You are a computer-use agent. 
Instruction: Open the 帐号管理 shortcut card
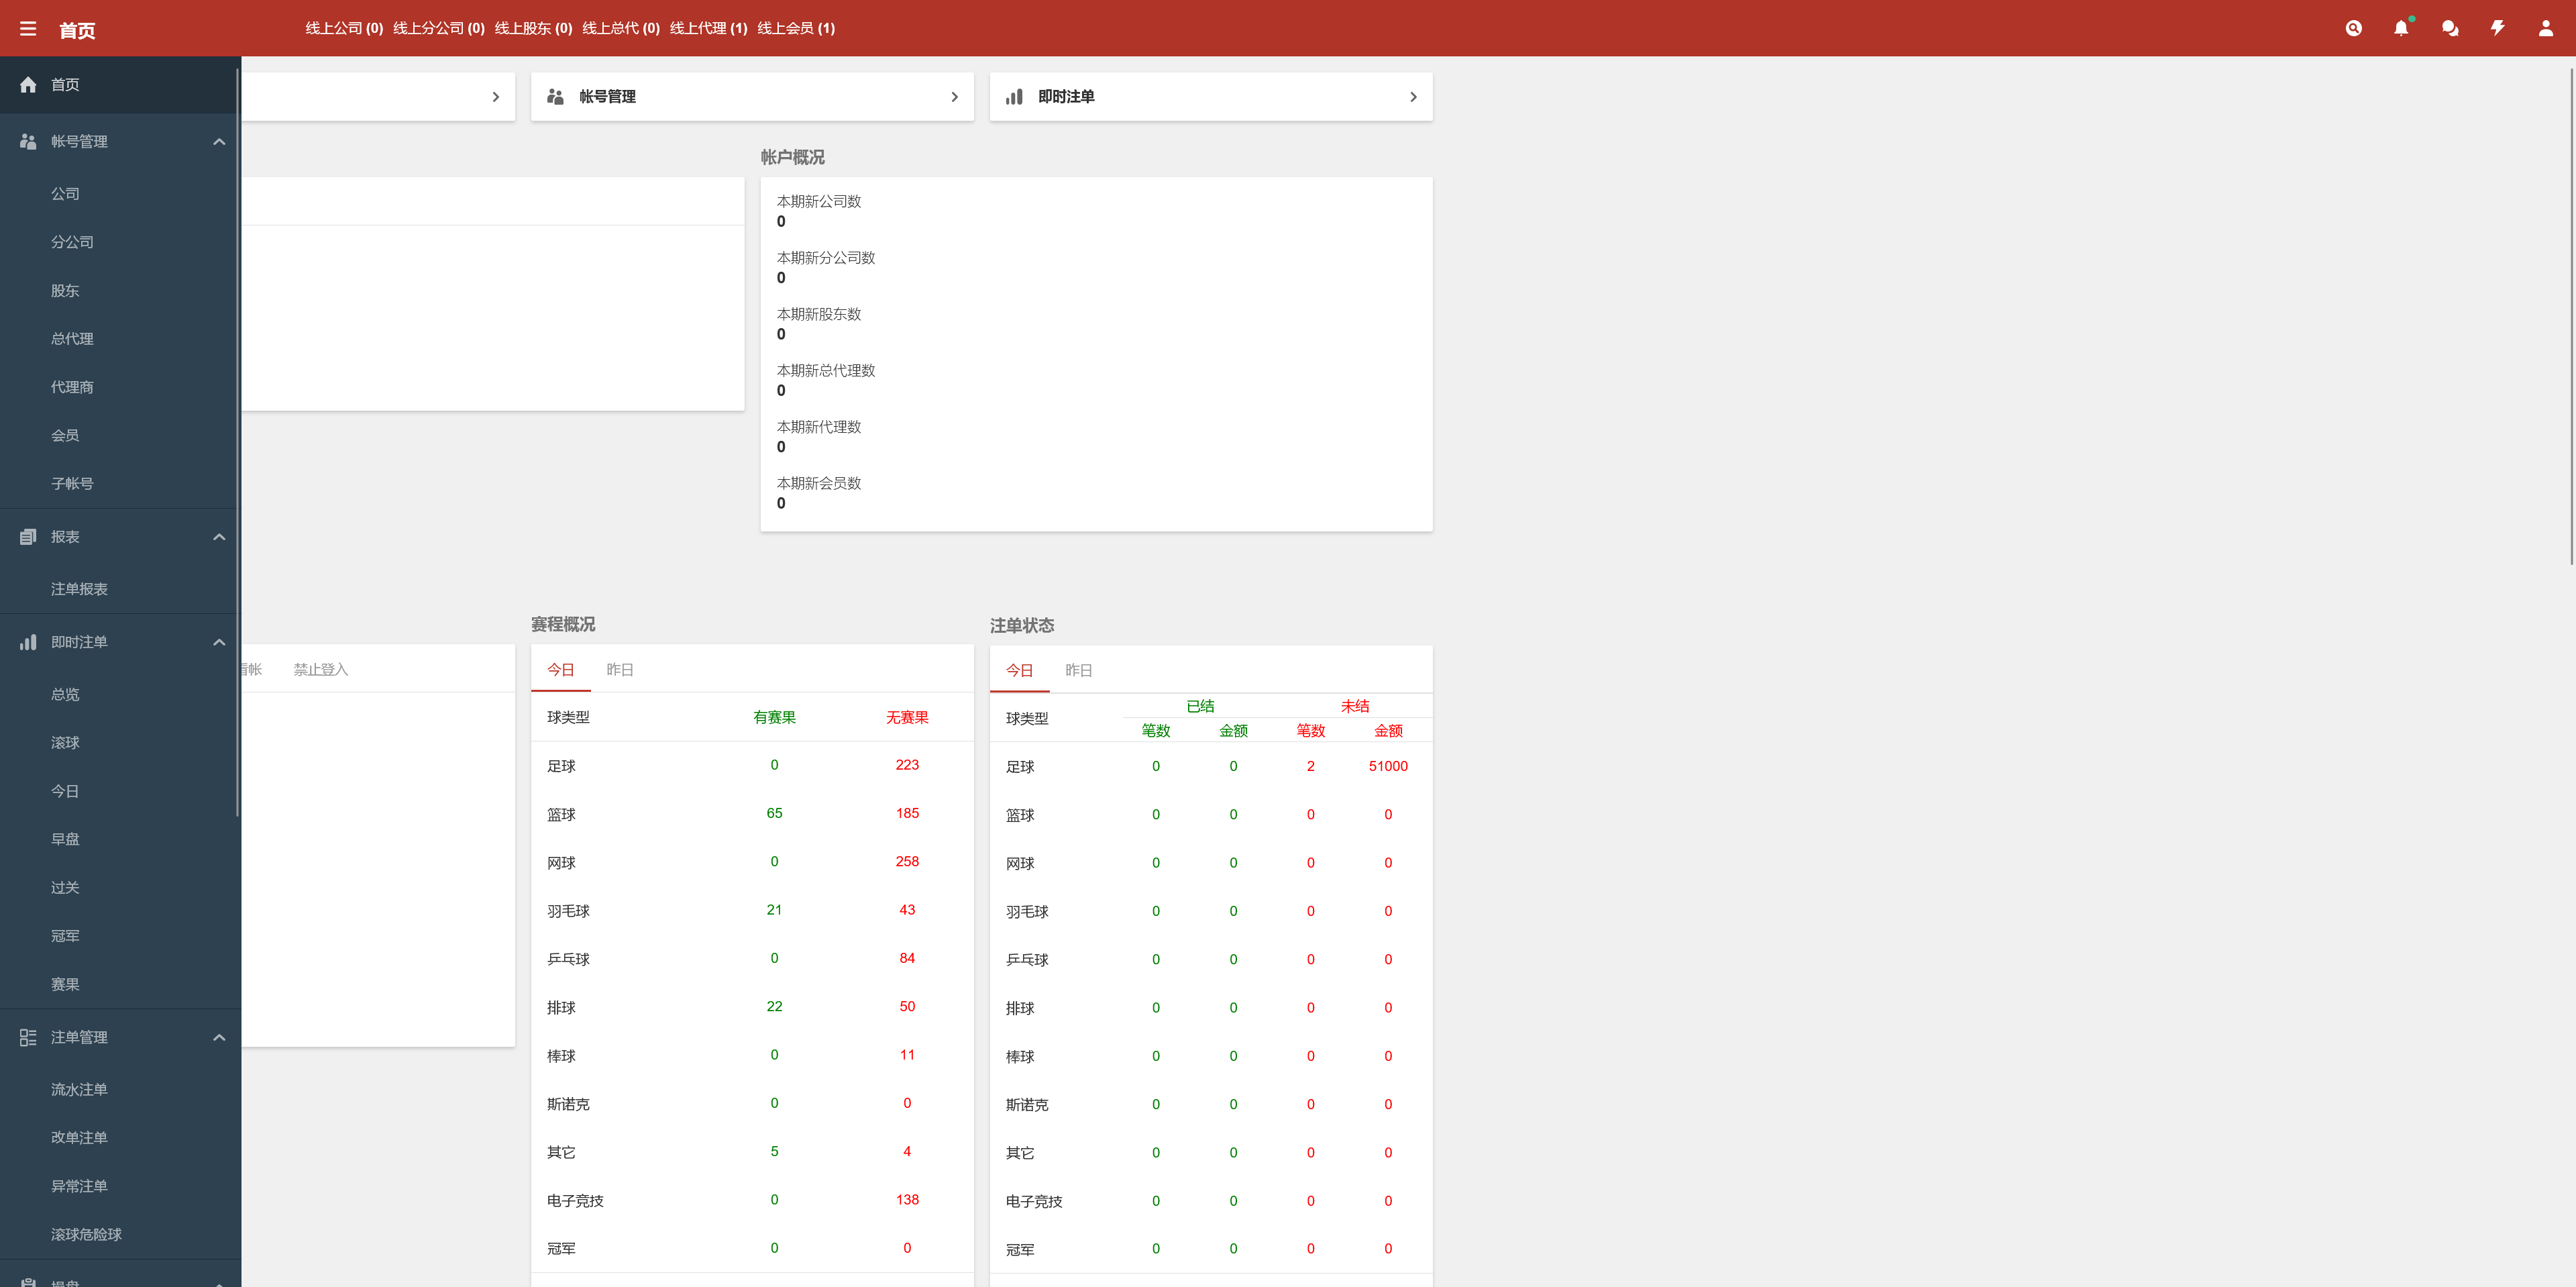coord(752,97)
